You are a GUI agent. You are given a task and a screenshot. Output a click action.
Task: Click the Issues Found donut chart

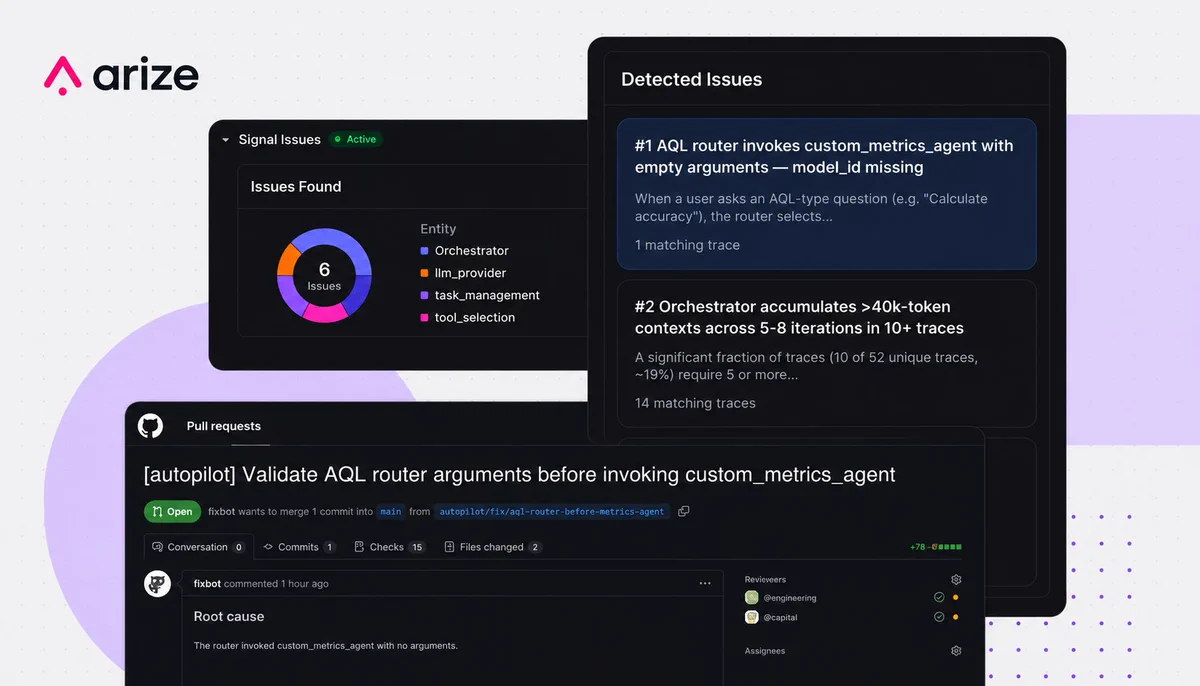click(324, 275)
